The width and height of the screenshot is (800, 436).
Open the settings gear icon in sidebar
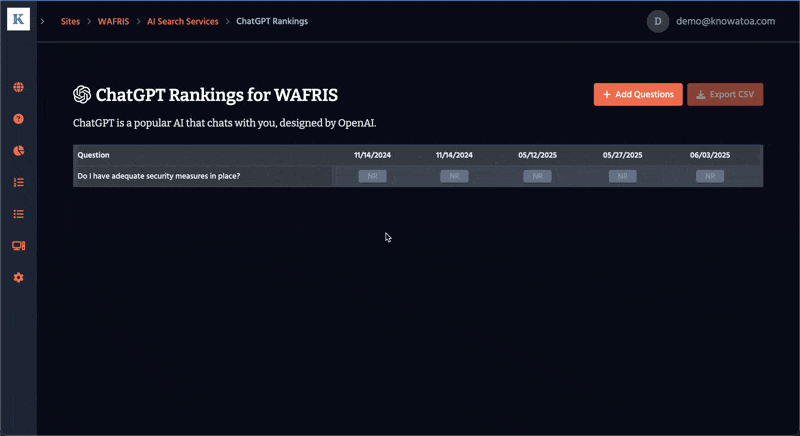[18, 277]
